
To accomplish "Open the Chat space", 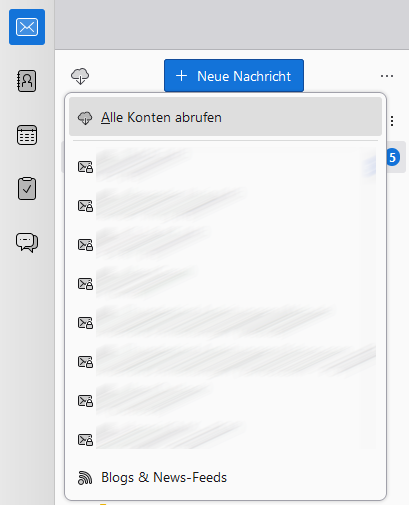I will click(x=27, y=242).
